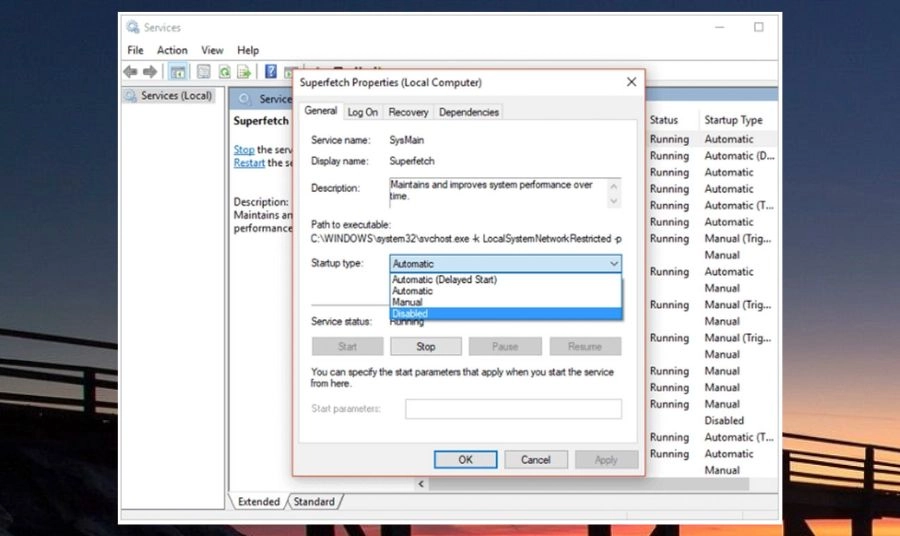Click the executable path text
This screenshot has height=536, width=900.
[x=466, y=239]
